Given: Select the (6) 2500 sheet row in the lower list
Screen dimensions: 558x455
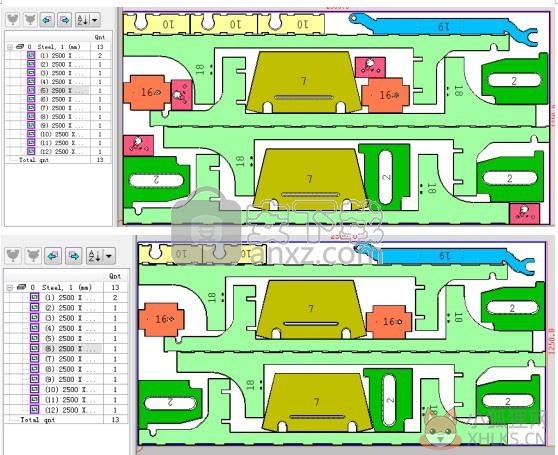Looking at the screenshot, I should pyautogui.click(x=67, y=349).
